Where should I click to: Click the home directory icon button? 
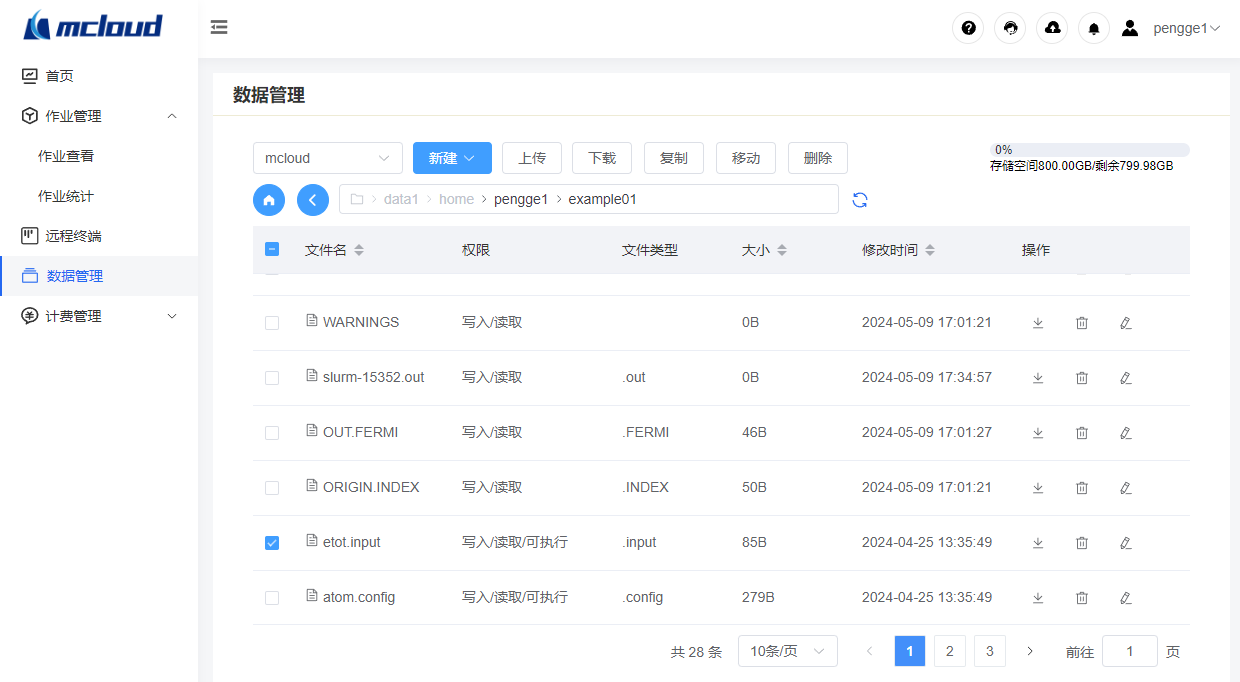coord(269,200)
